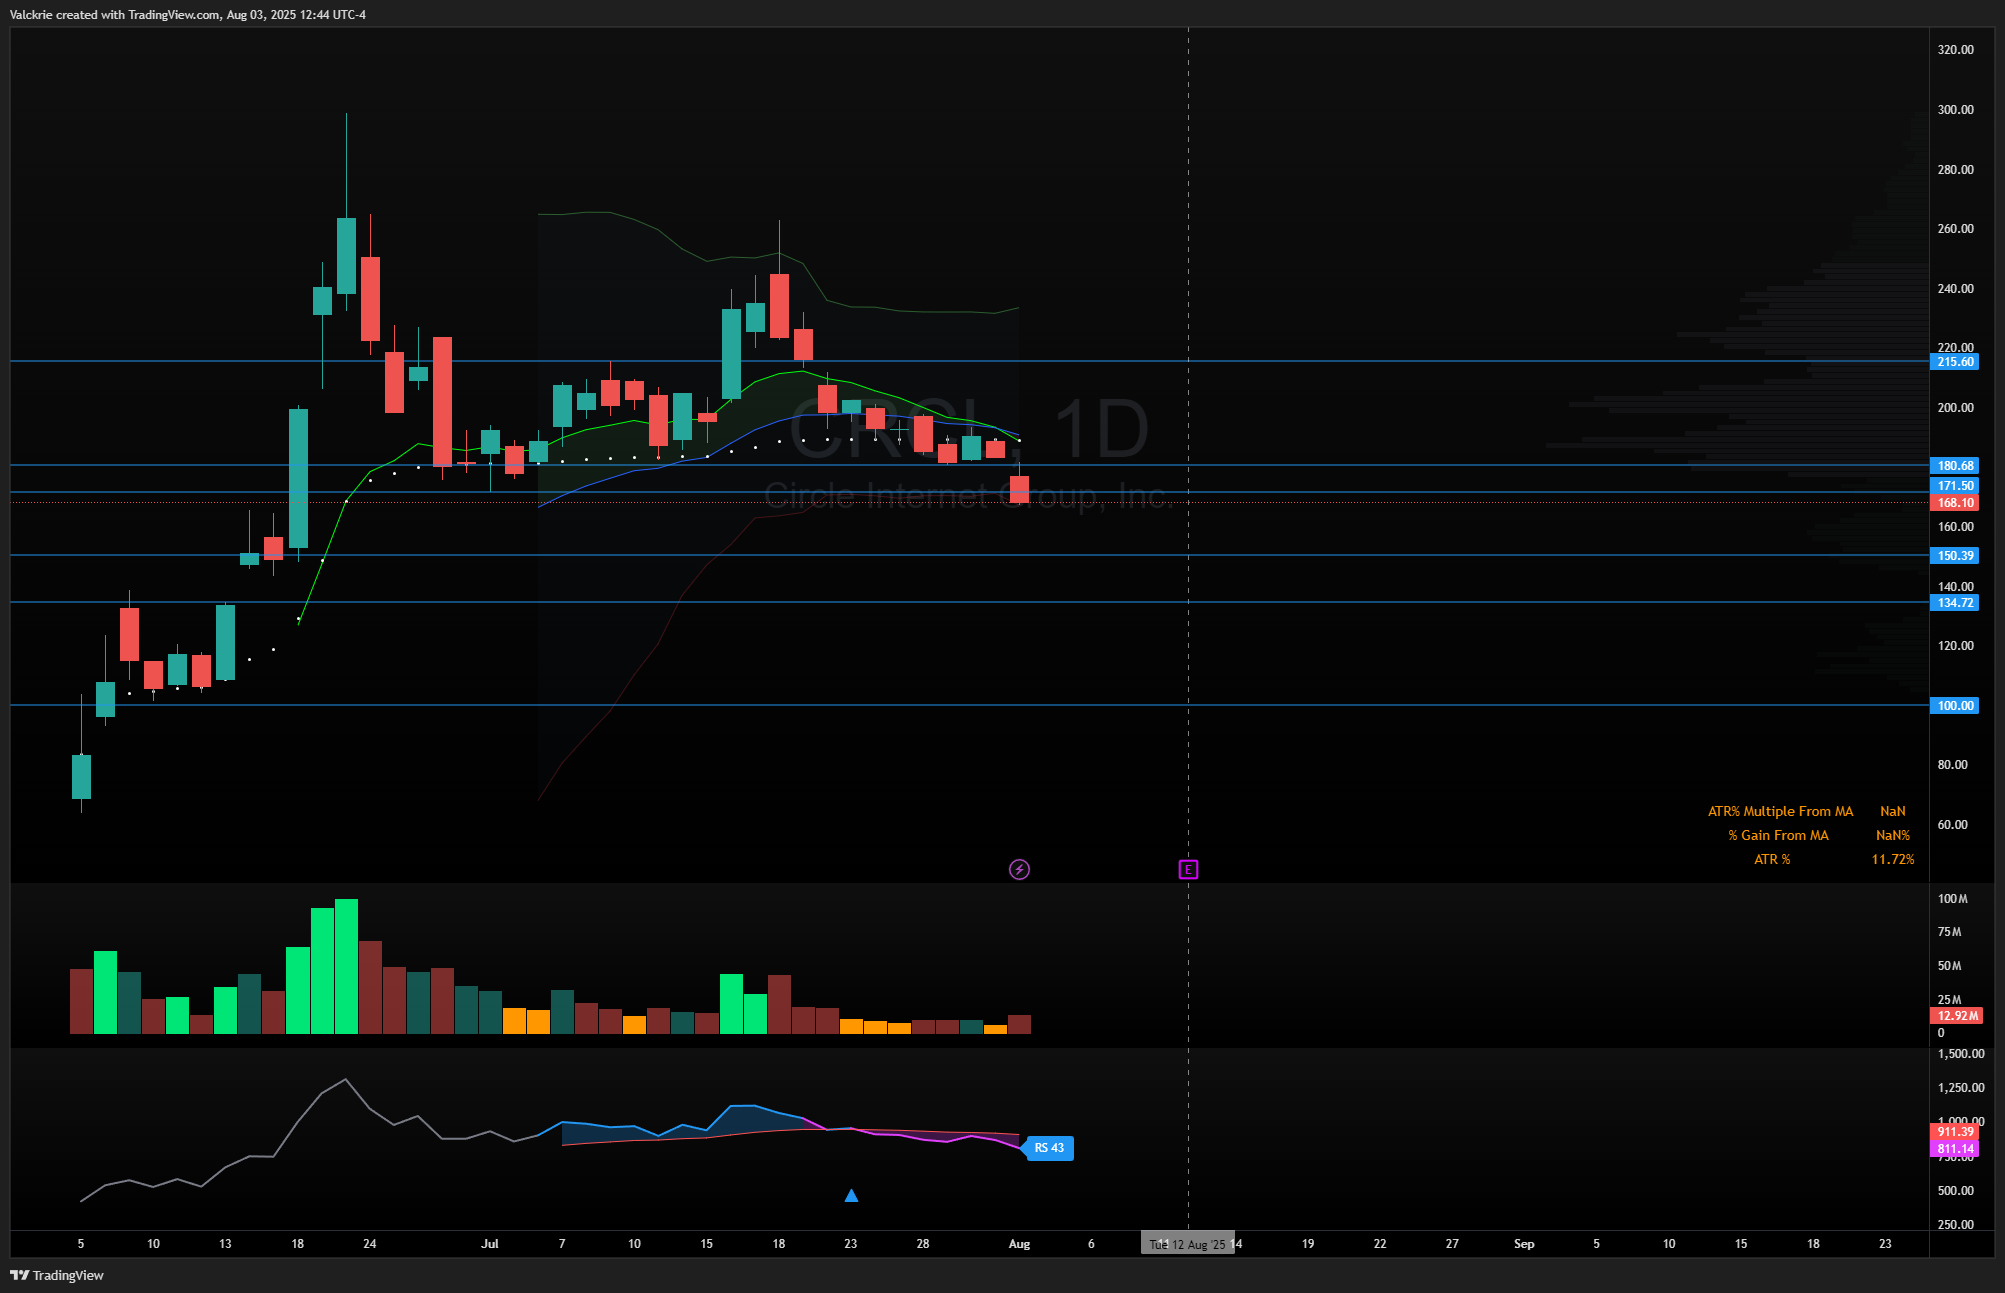Click the blue triangle marker in RS pane
Screen dimensions: 2005x1293
click(x=851, y=1195)
